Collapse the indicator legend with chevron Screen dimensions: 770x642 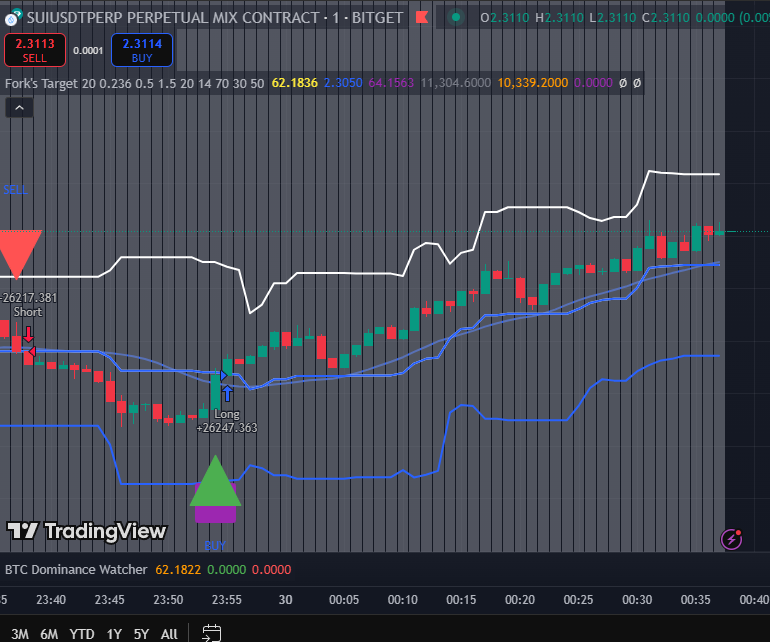[19, 108]
